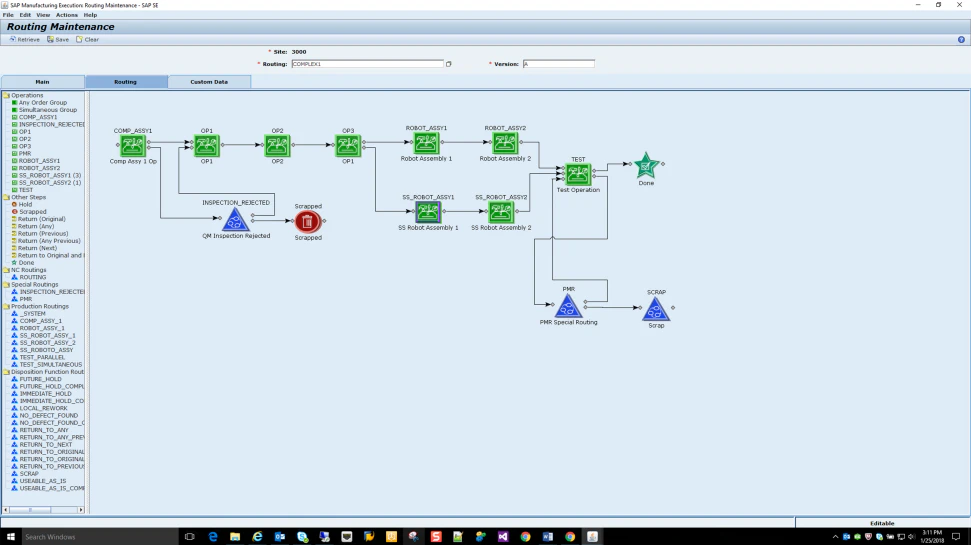971x545 pixels.
Task: Select the OP3 operation node
Action: click(348, 146)
